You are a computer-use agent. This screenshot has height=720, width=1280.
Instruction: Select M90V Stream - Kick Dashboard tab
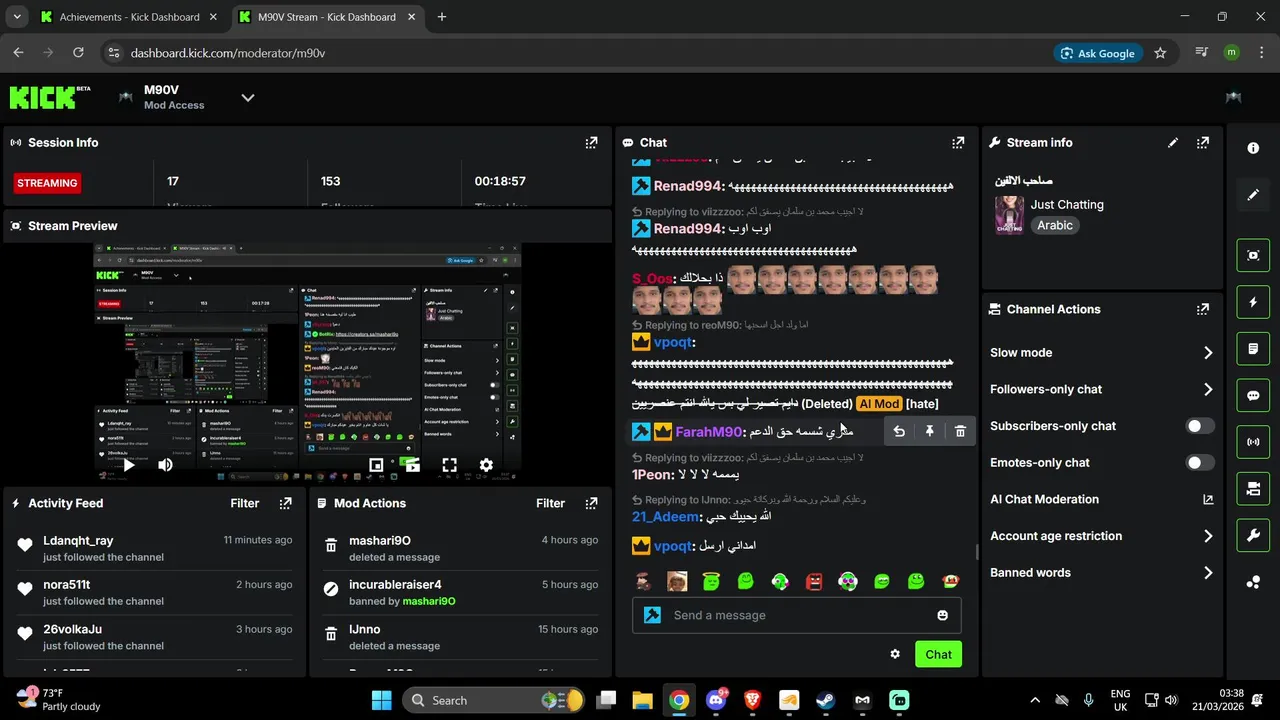(x=329, y=17)
